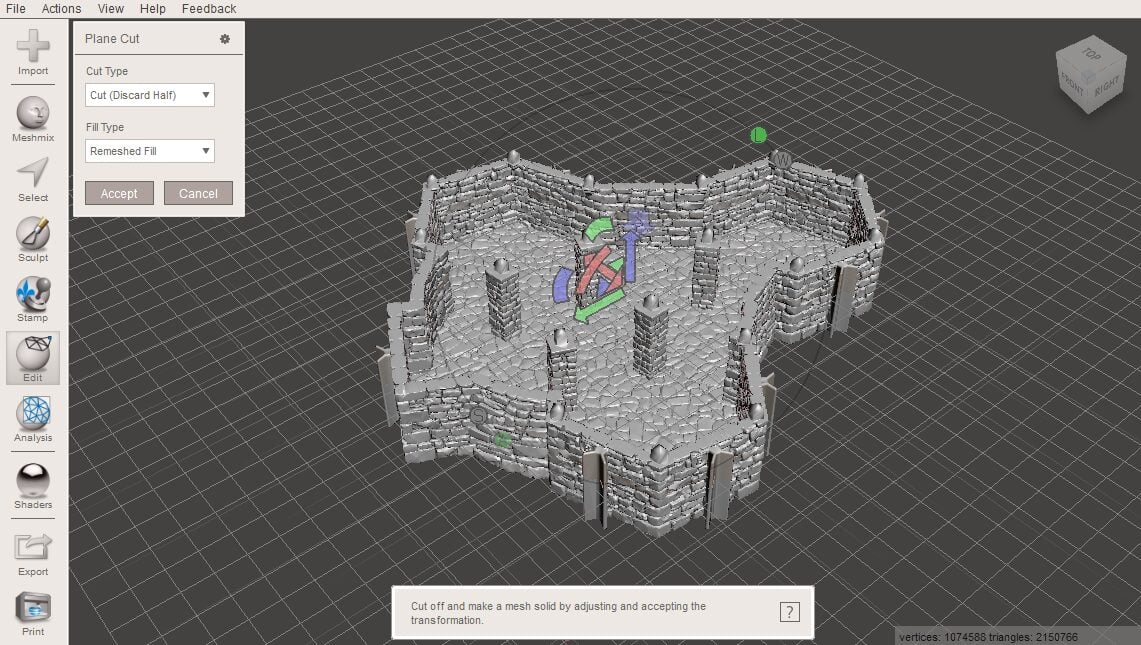Open the Edit tool menu
Viewport: 1141px width, 645px height.
33,358
